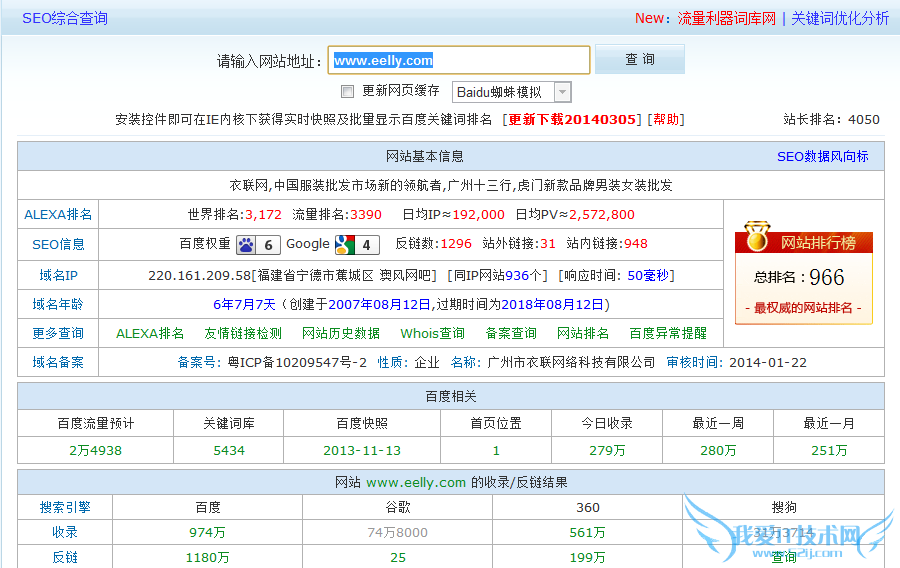Click the gold medal ranking icon
900x568 pixels.
tap(757, 238)
